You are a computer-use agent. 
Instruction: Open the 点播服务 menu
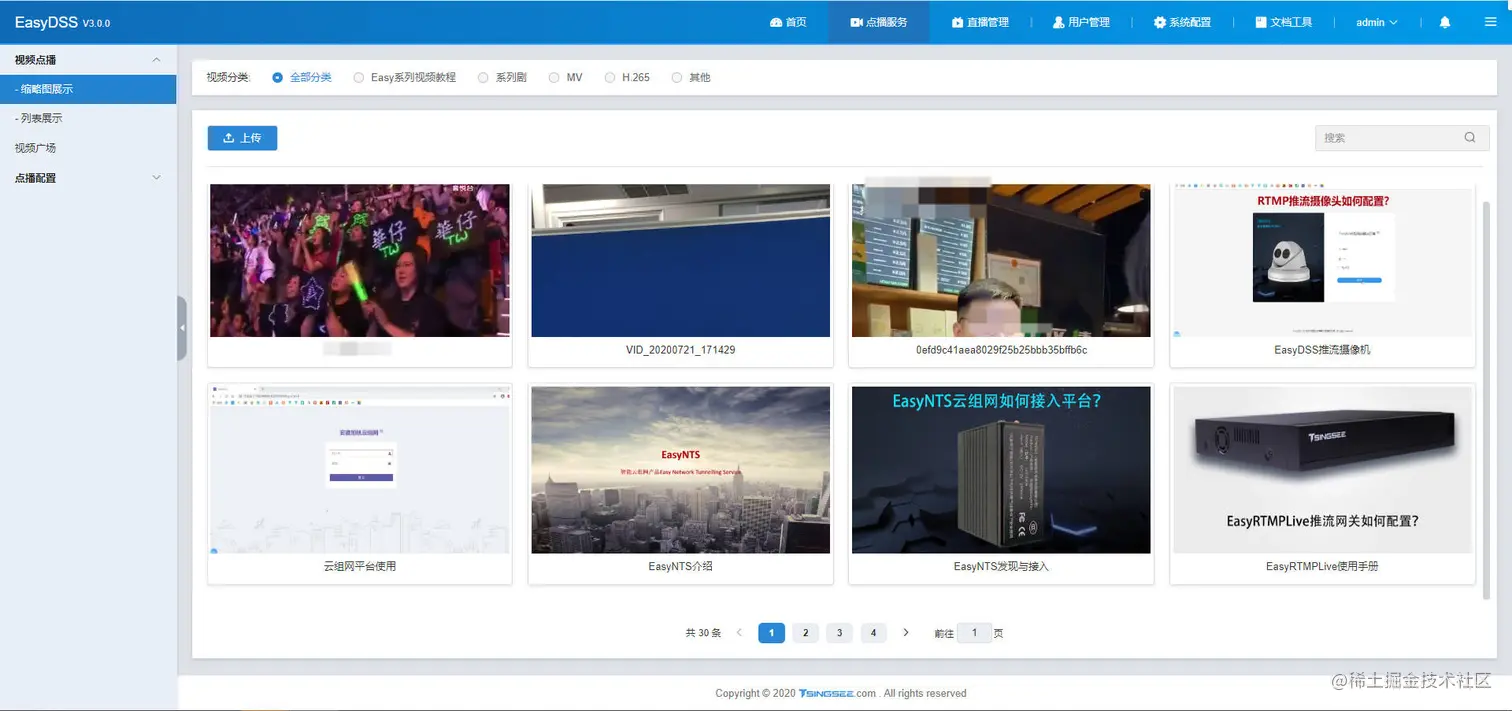[879, 22]
